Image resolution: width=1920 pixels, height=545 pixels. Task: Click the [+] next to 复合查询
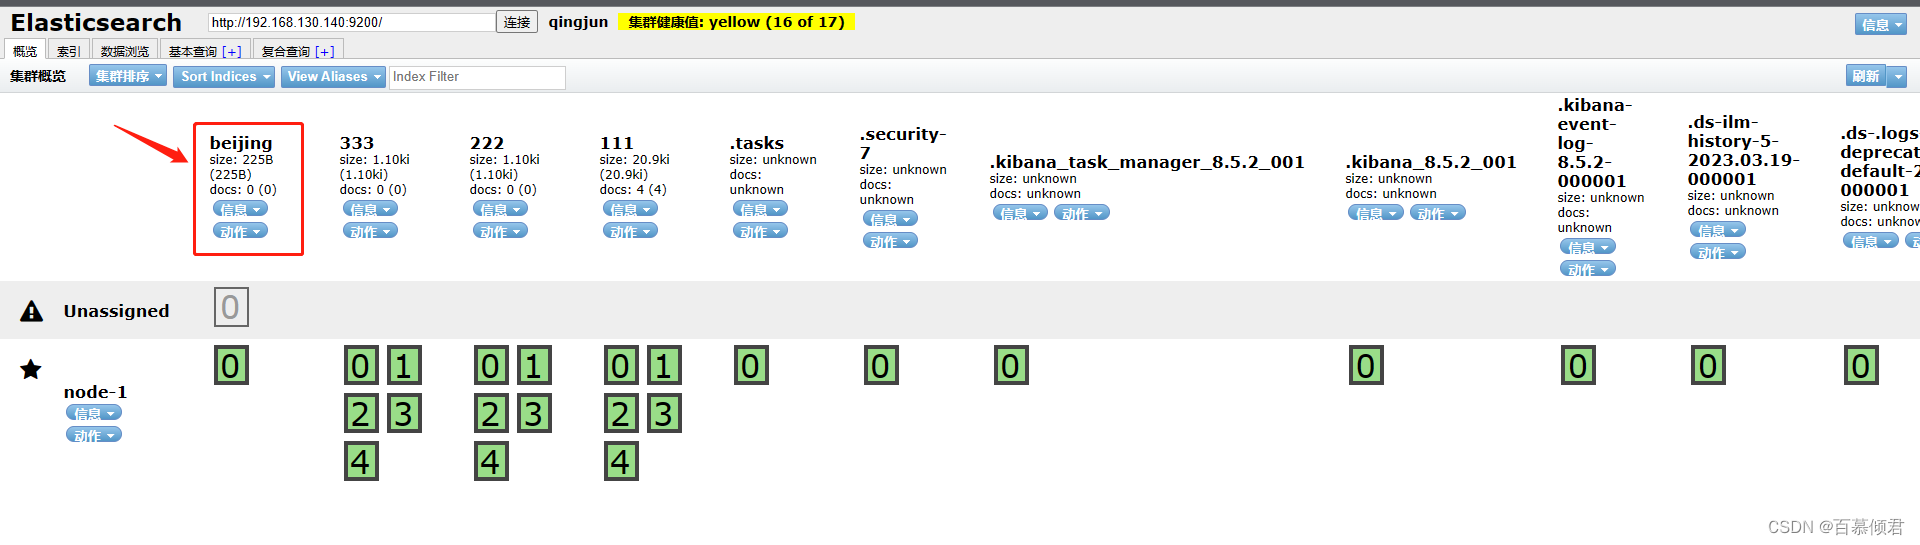(325, 51)
